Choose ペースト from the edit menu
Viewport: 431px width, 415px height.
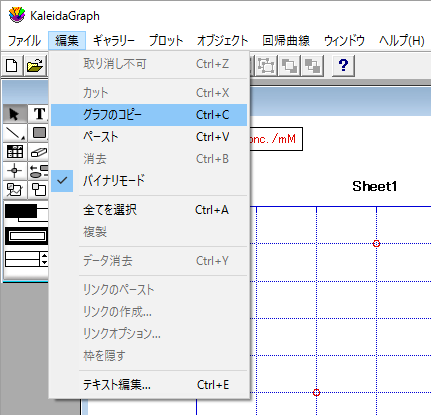[x=149, y=137]
